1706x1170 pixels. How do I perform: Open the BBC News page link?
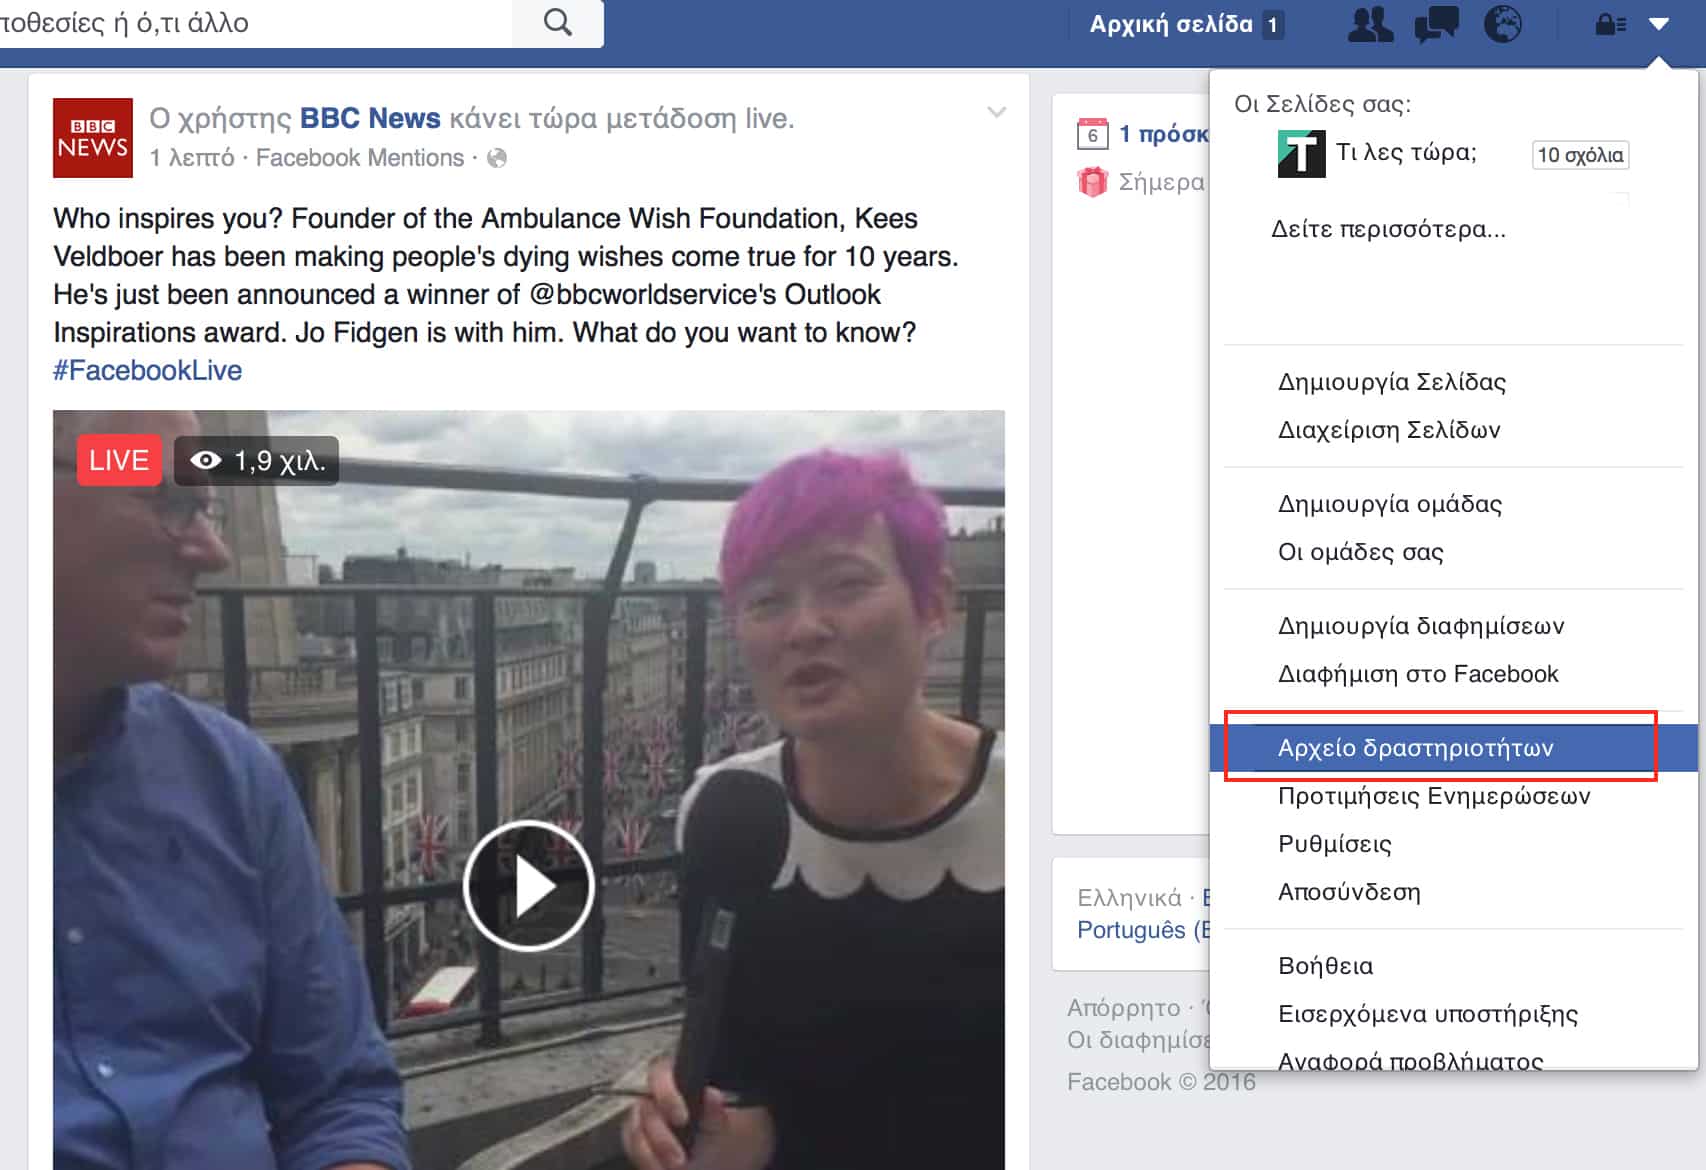pos(370,118)
